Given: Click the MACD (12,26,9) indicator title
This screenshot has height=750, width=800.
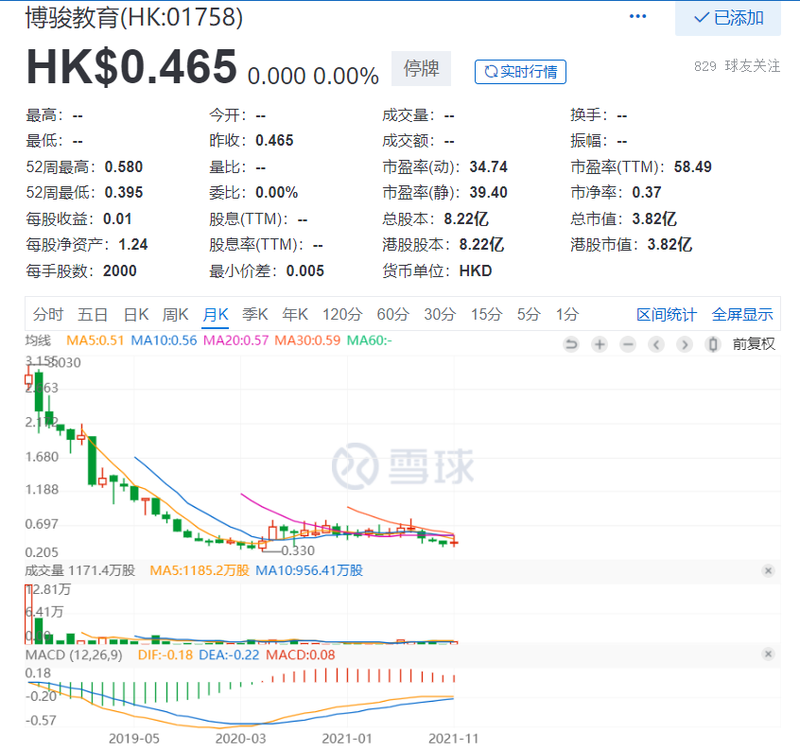Looking at the screenshot, I should coord(74,655).
